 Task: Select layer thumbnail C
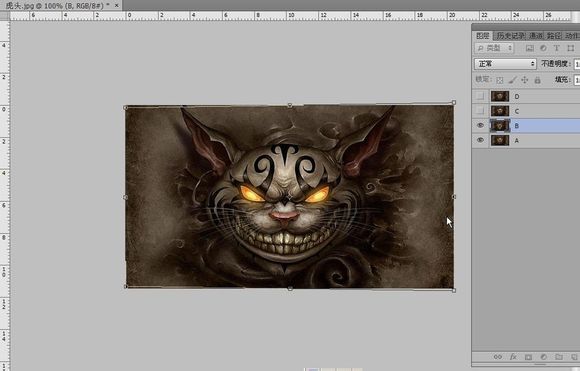click(500, 111)
